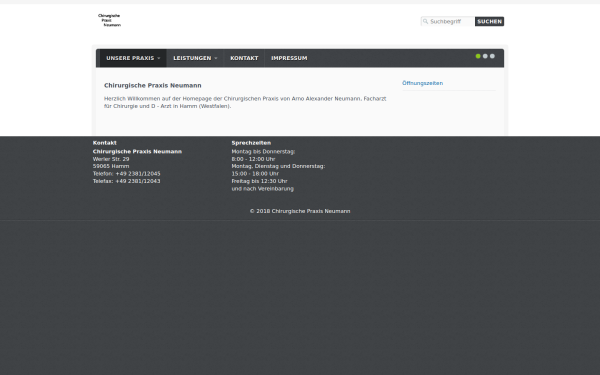Click the SUCHEN button
Viewport: 600px width, 375px height.
[489, 21]
